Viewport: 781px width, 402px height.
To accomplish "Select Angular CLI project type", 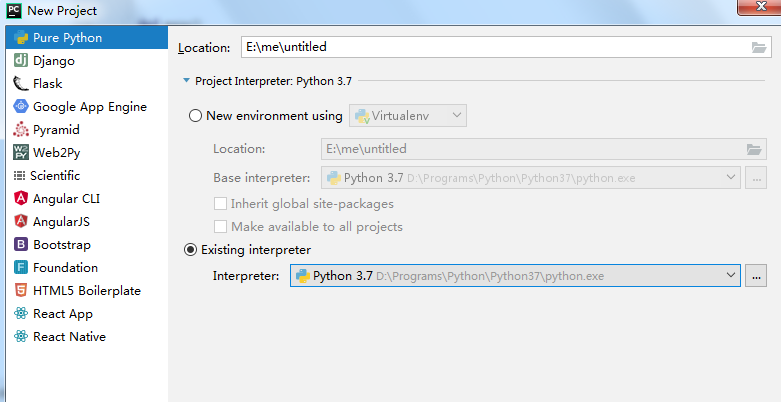I will point(87,198).
